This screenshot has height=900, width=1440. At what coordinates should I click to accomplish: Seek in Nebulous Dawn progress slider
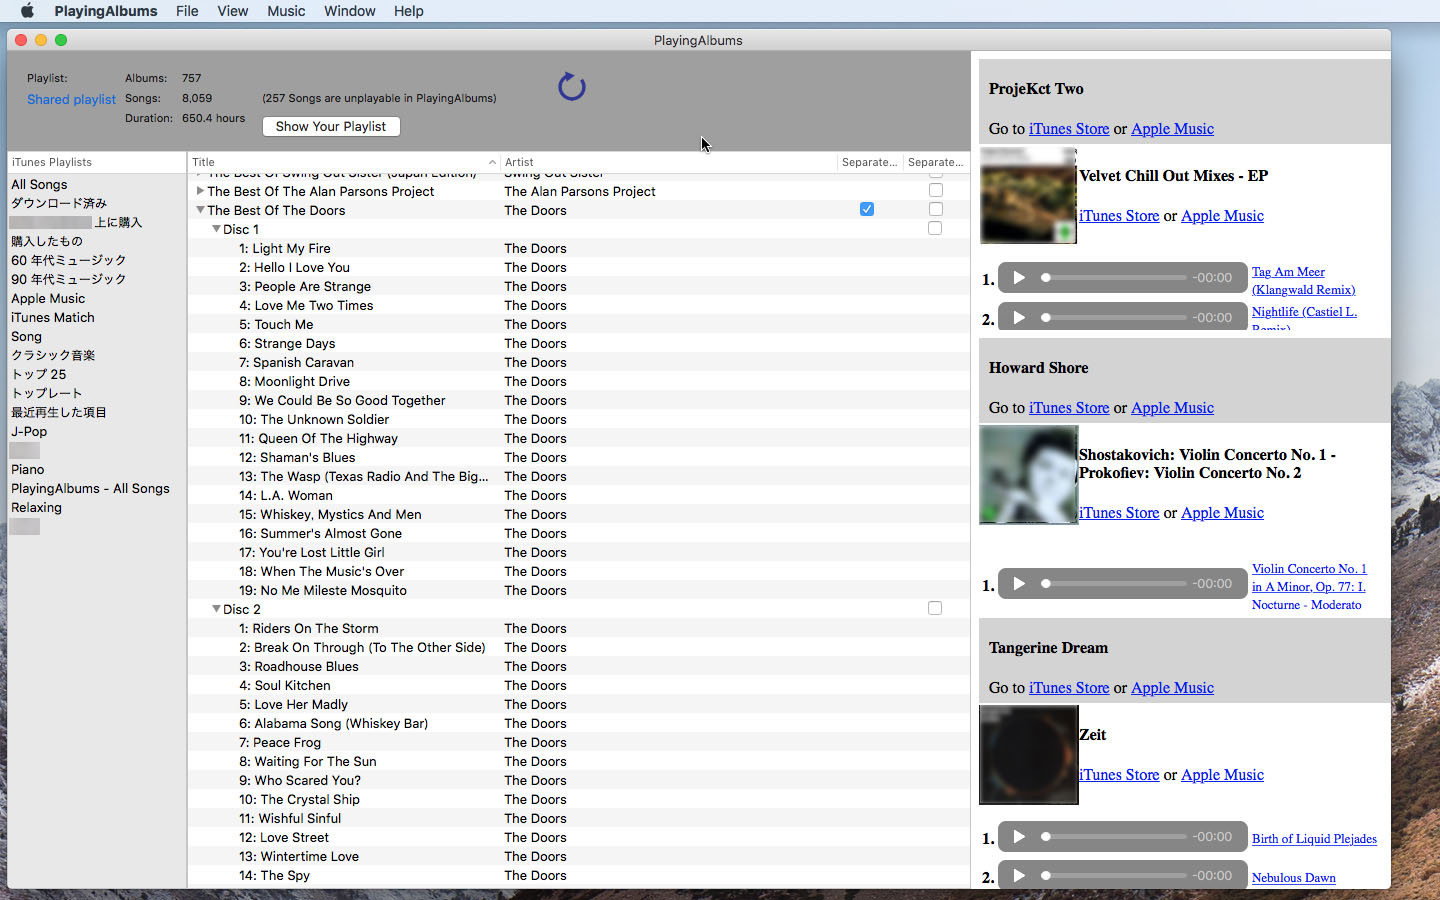pos(1113,875)
